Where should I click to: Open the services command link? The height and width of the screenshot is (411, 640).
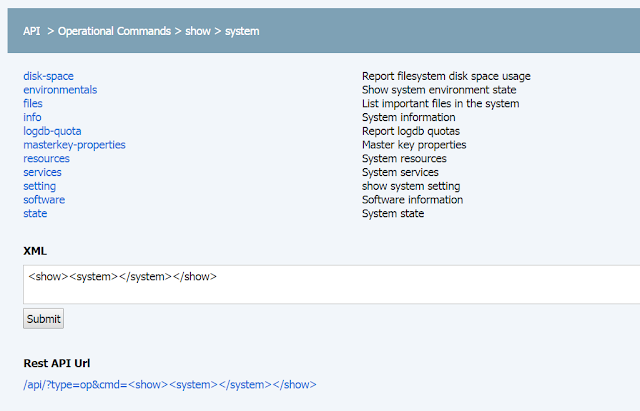point(42,172)
